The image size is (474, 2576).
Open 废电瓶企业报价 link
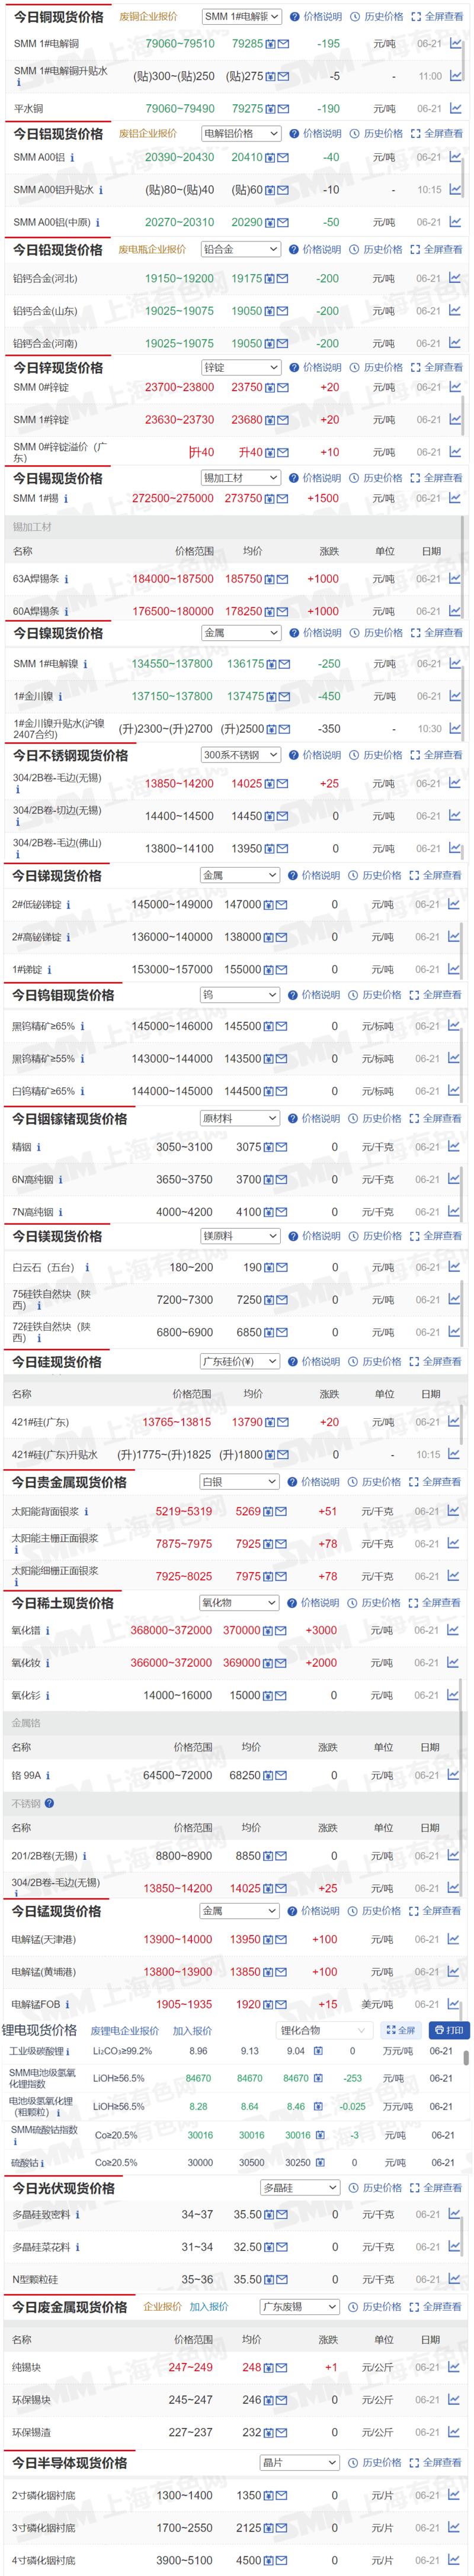(x=152, y=250)
